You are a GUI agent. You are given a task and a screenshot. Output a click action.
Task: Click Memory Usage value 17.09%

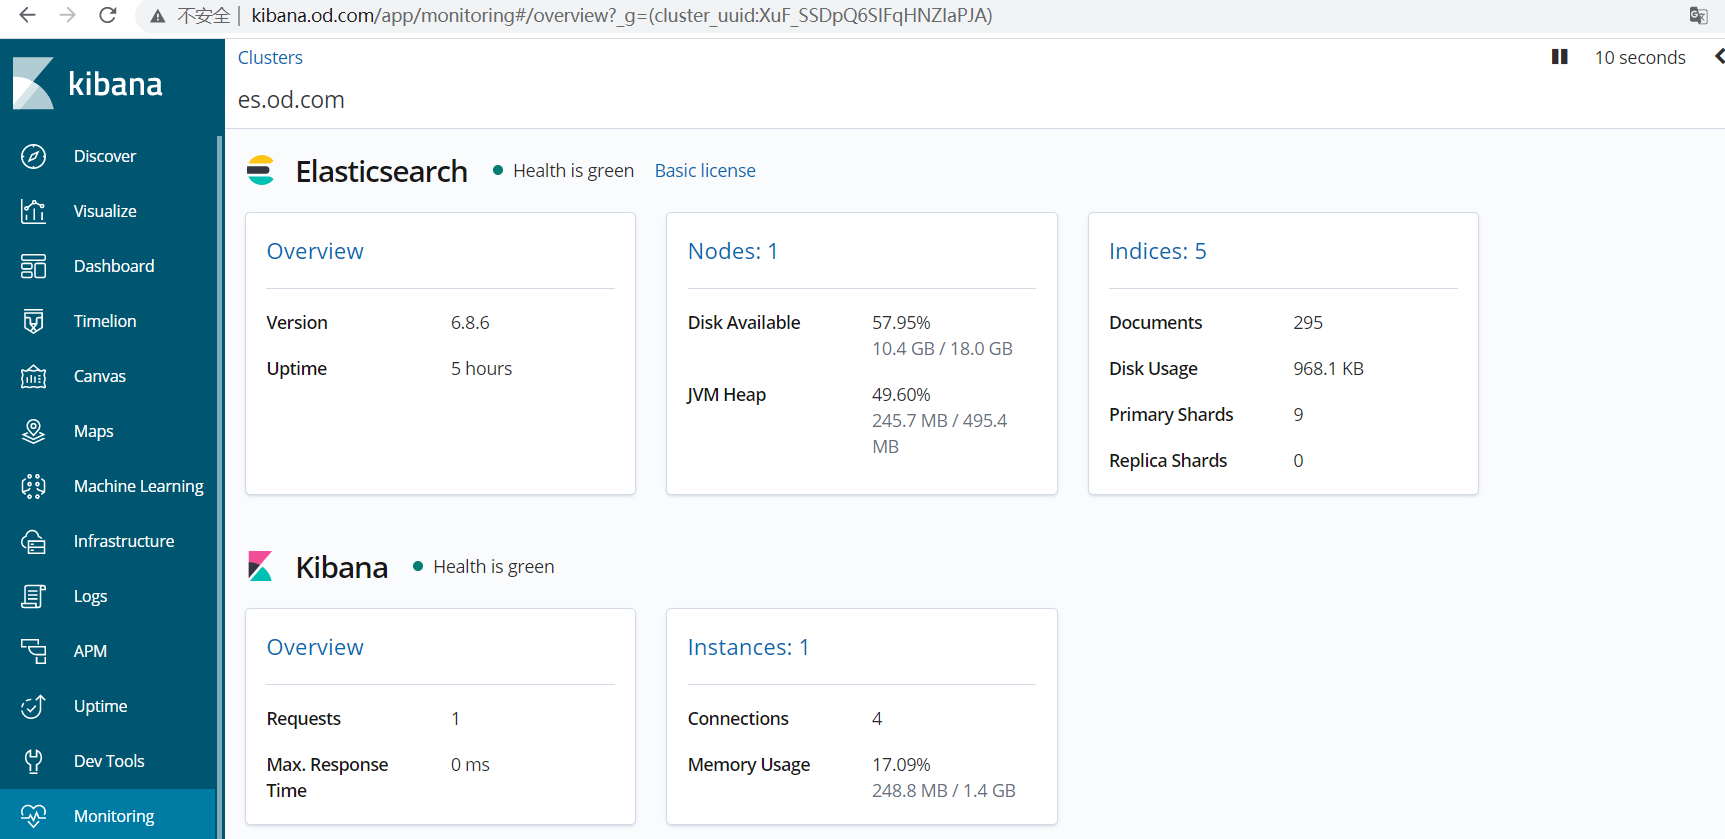coord(901,765)
